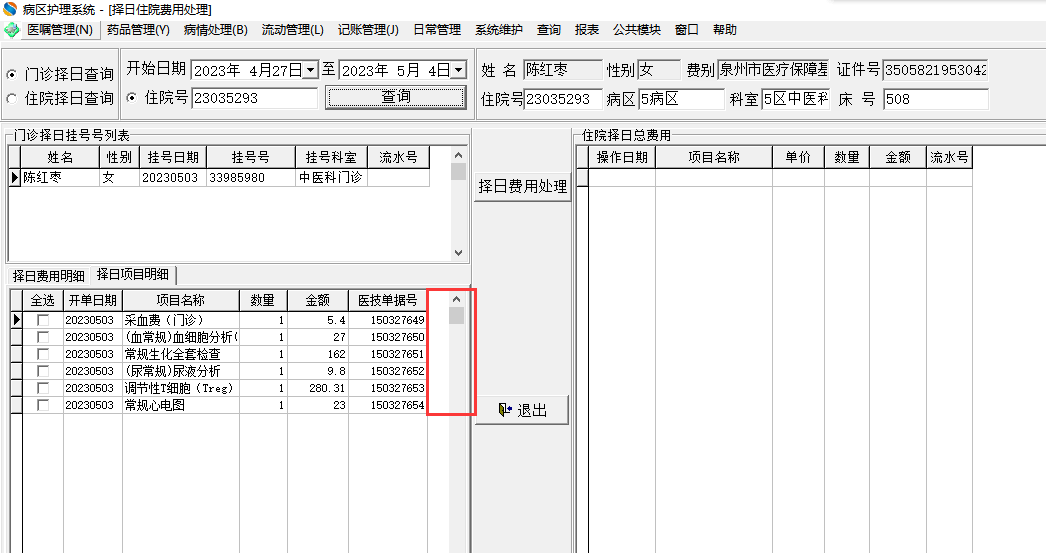
Task: Open the 窗口 menu
Action: tap(686, 30)
